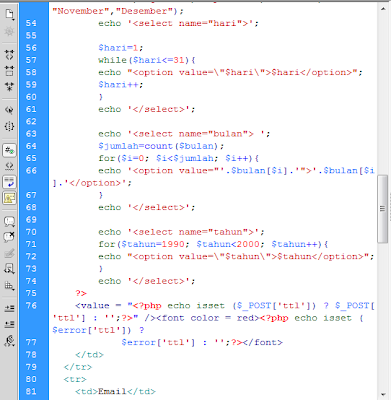Click line number 66 in the gutter
Image resolution: width=391 pixels, height=400 pixels.
point(31,171)
